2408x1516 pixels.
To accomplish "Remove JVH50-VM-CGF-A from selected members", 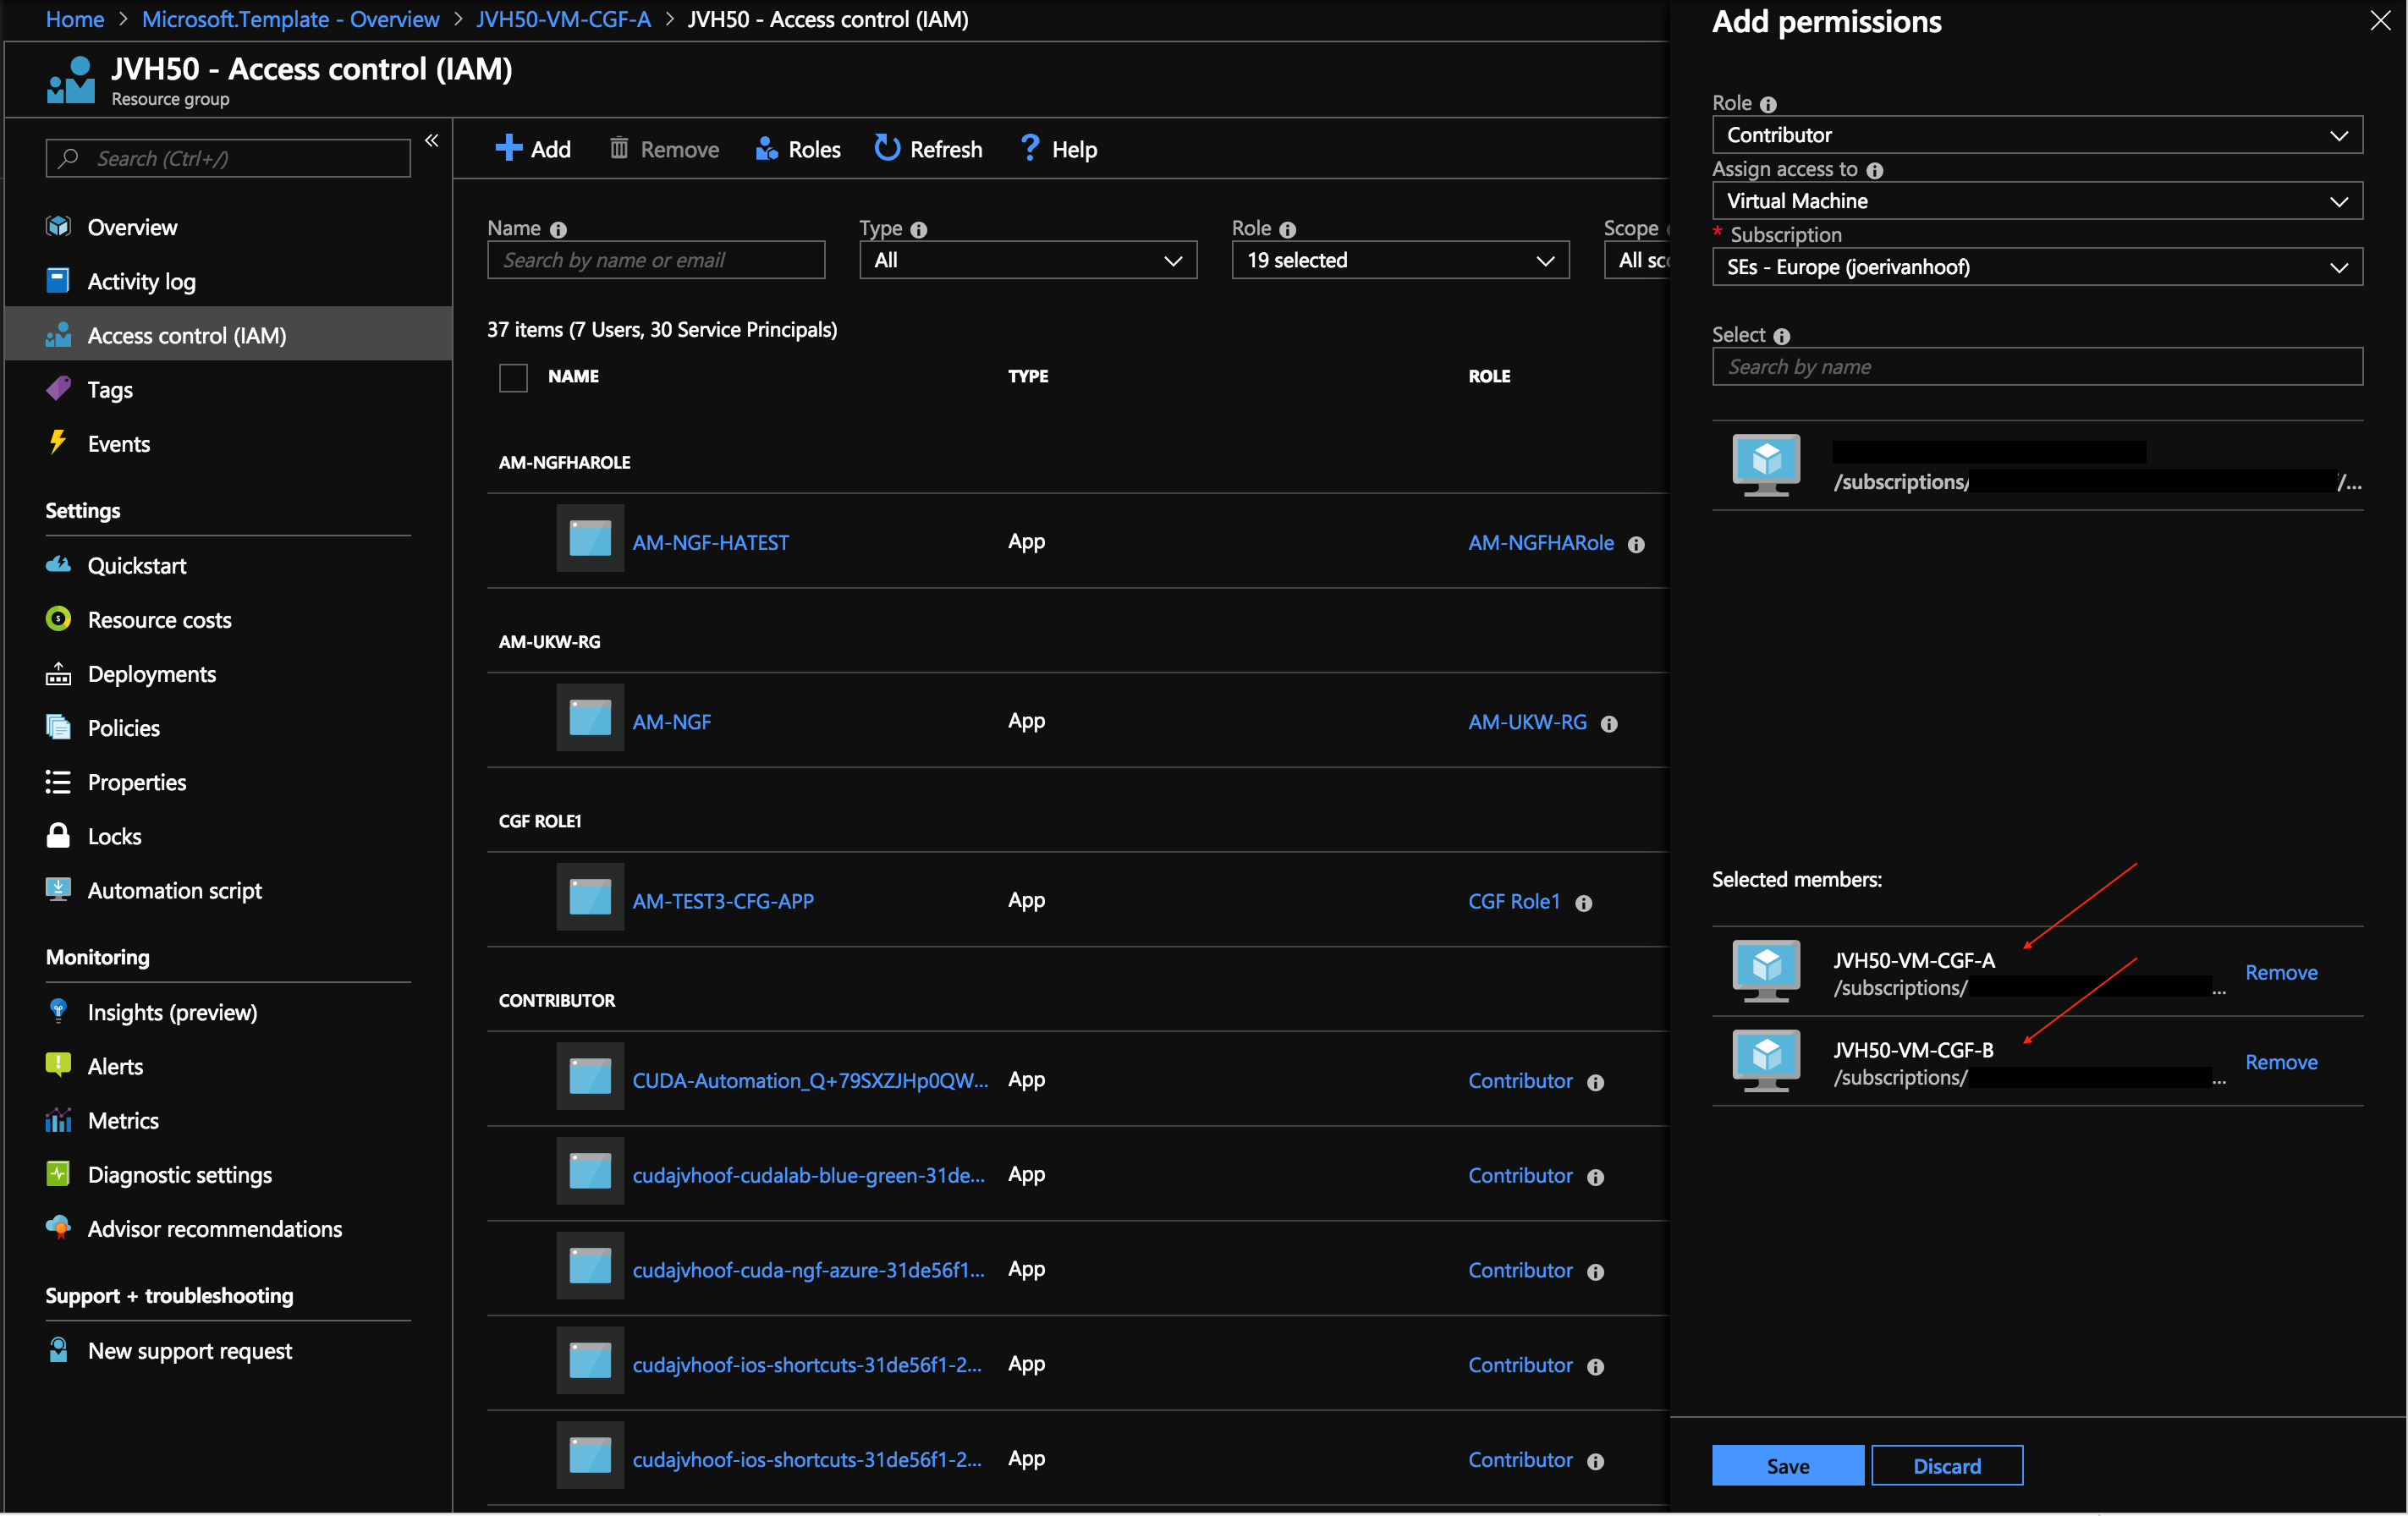I will pyautogui.click(x=2281, y=972).
